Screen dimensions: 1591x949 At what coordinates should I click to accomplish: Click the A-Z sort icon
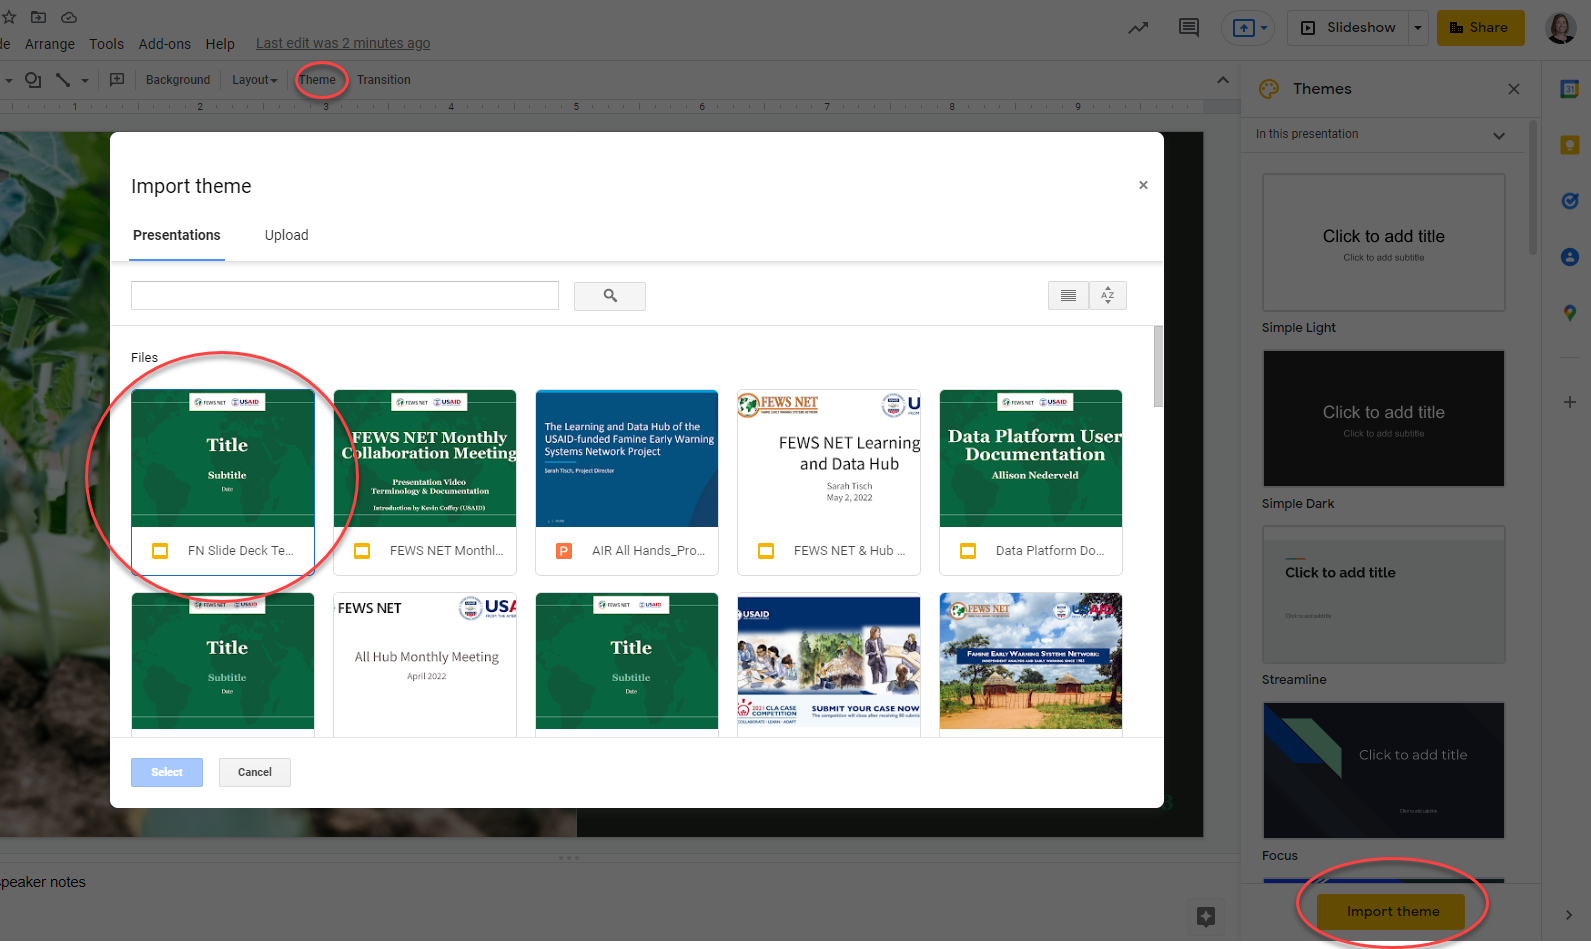point(1107,295)
